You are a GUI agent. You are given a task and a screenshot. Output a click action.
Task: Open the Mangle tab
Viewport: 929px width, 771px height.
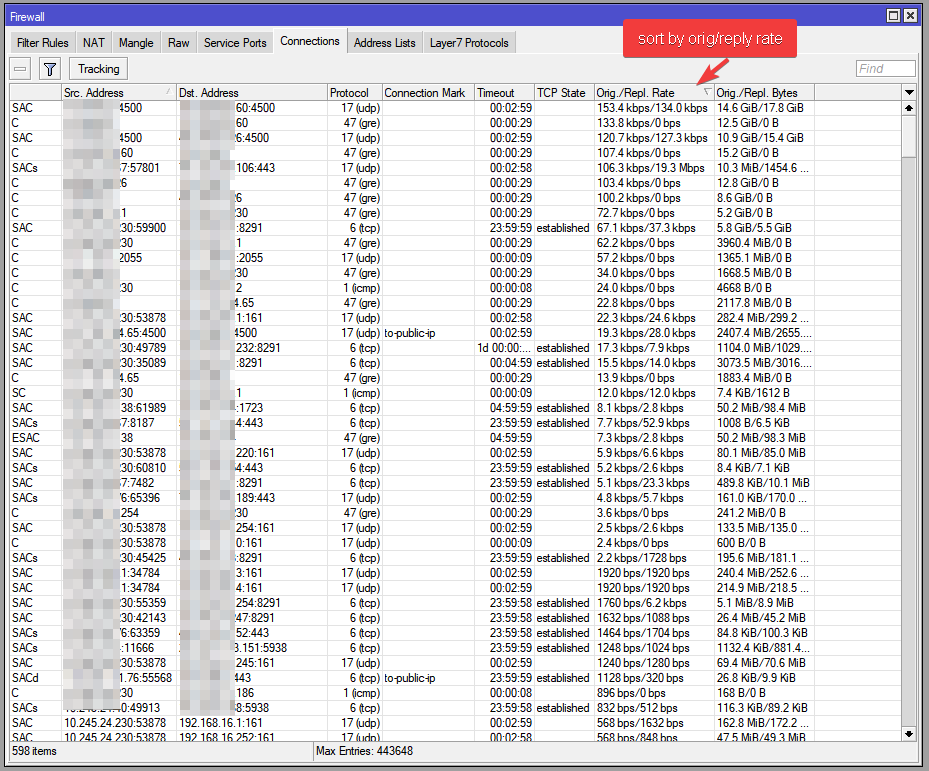coord(136,43)
